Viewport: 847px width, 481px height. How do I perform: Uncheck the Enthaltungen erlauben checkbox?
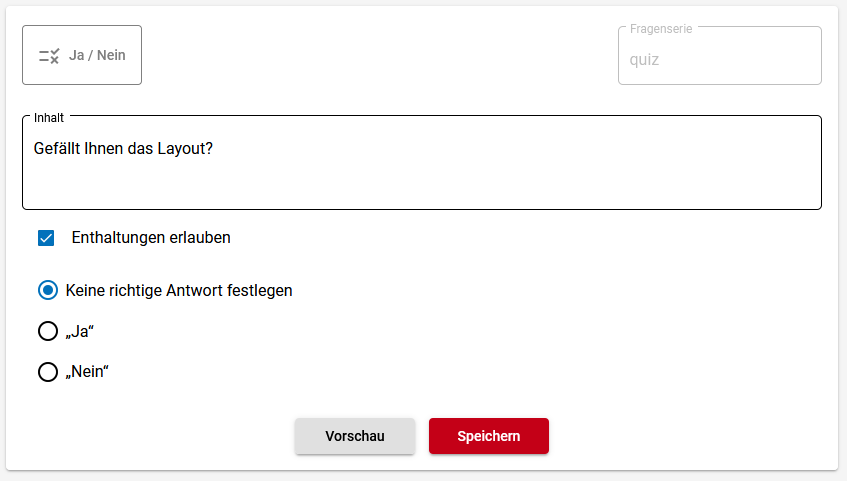click(46, 238)
